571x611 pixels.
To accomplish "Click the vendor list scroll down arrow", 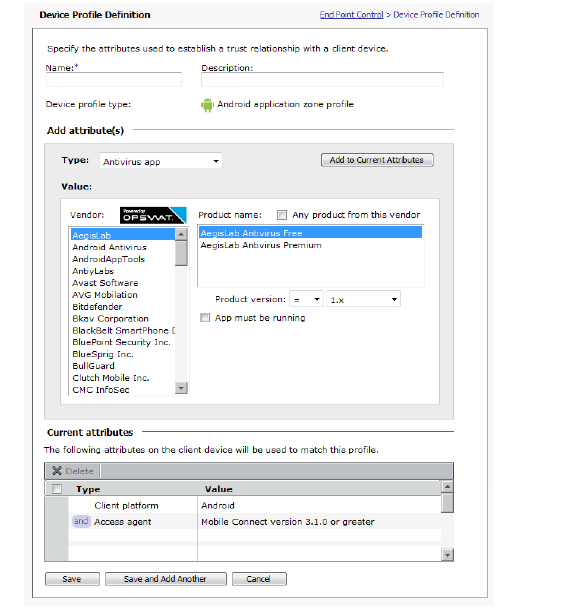I will (x=181, y=388).
